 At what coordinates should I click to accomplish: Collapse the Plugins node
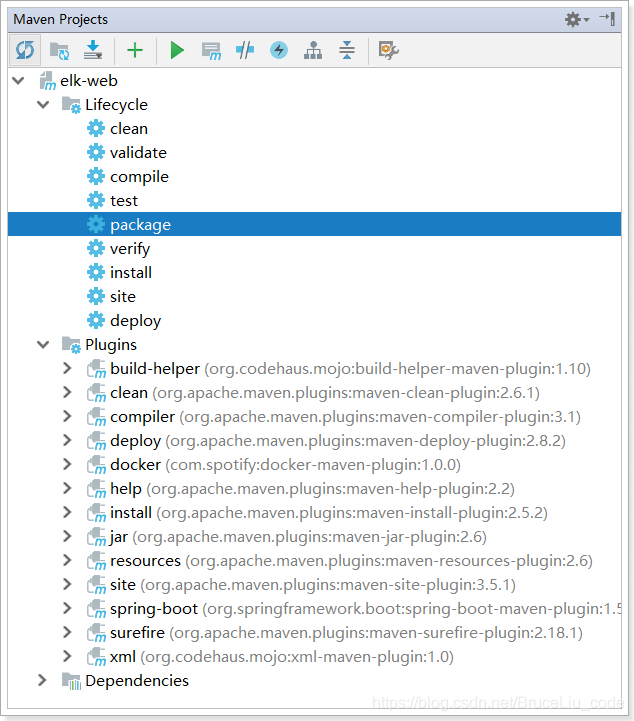click(x=43, y=345)
